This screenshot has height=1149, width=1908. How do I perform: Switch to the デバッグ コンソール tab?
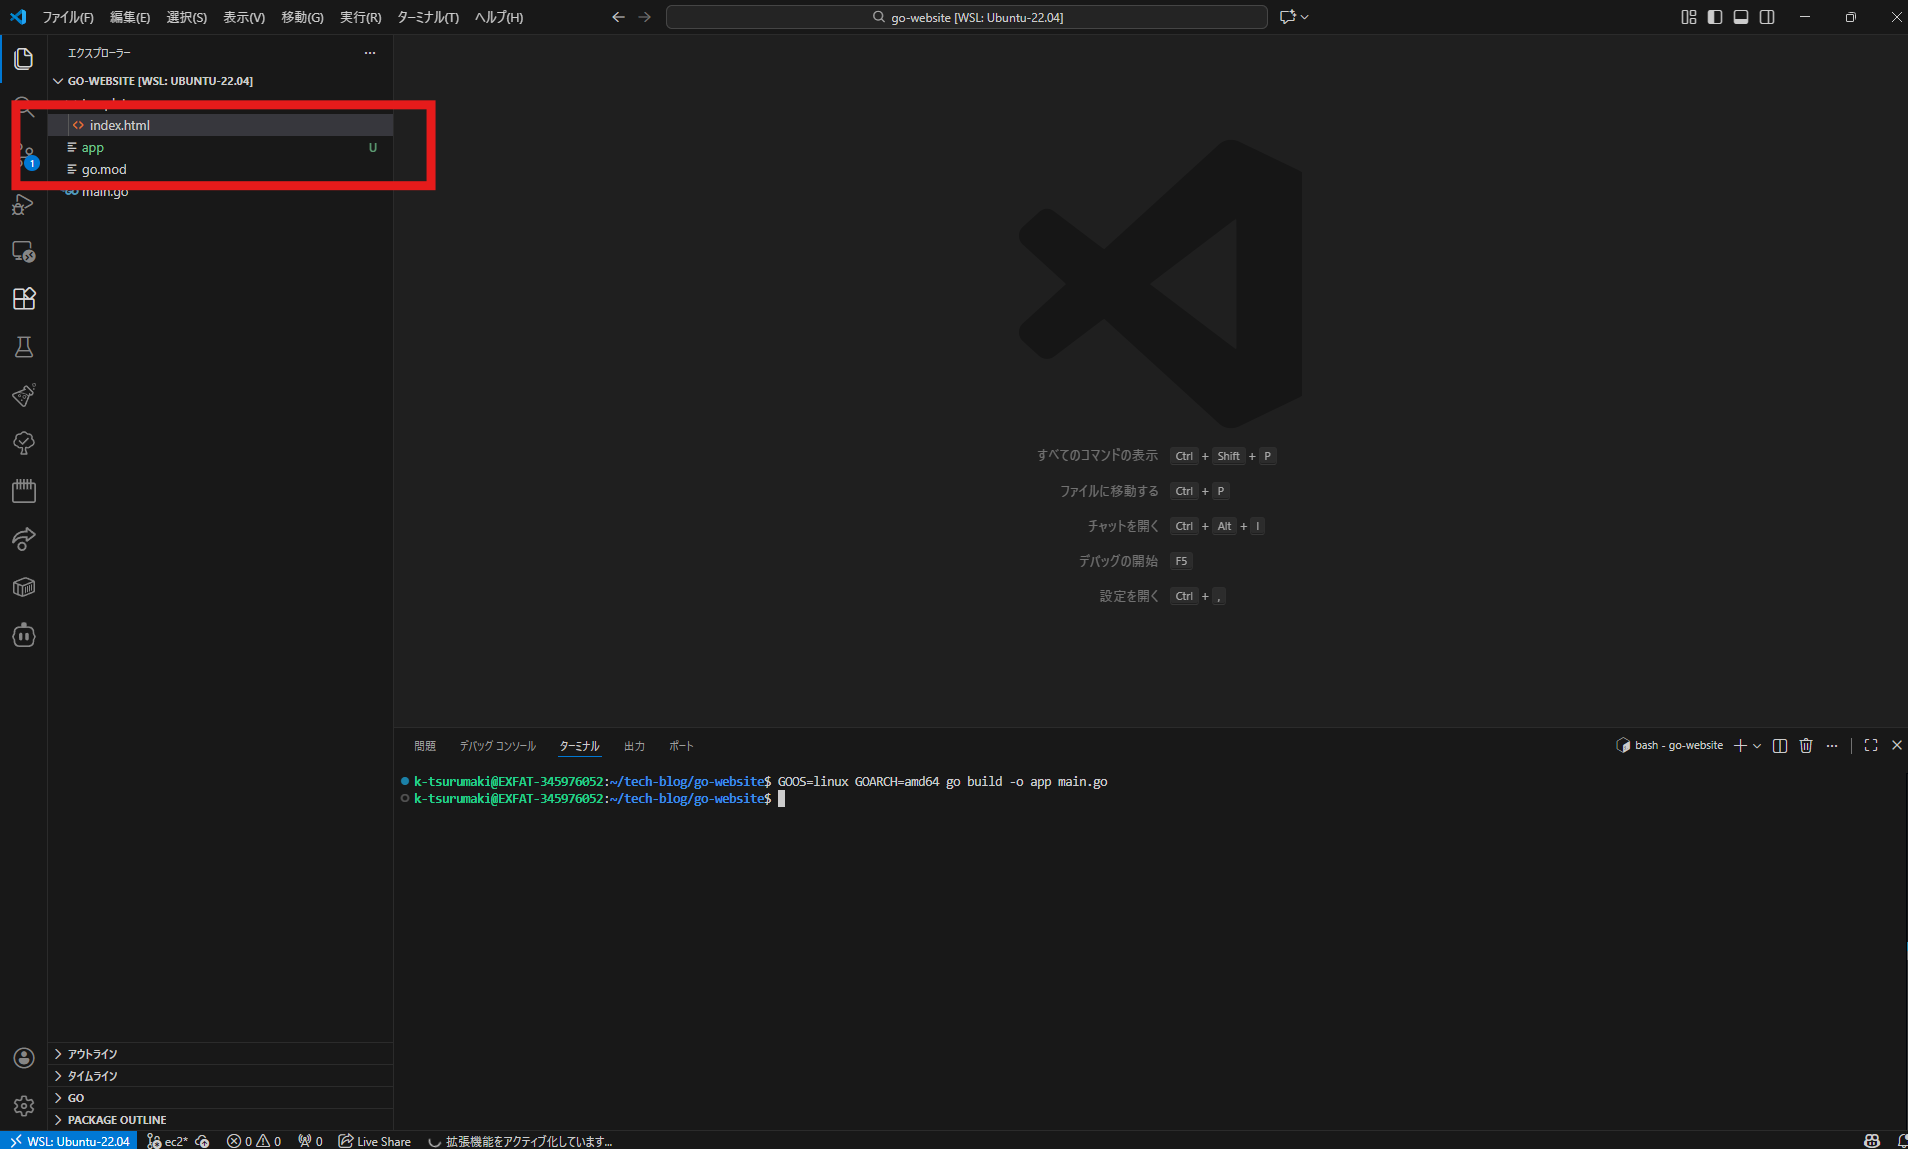[497, 746]
